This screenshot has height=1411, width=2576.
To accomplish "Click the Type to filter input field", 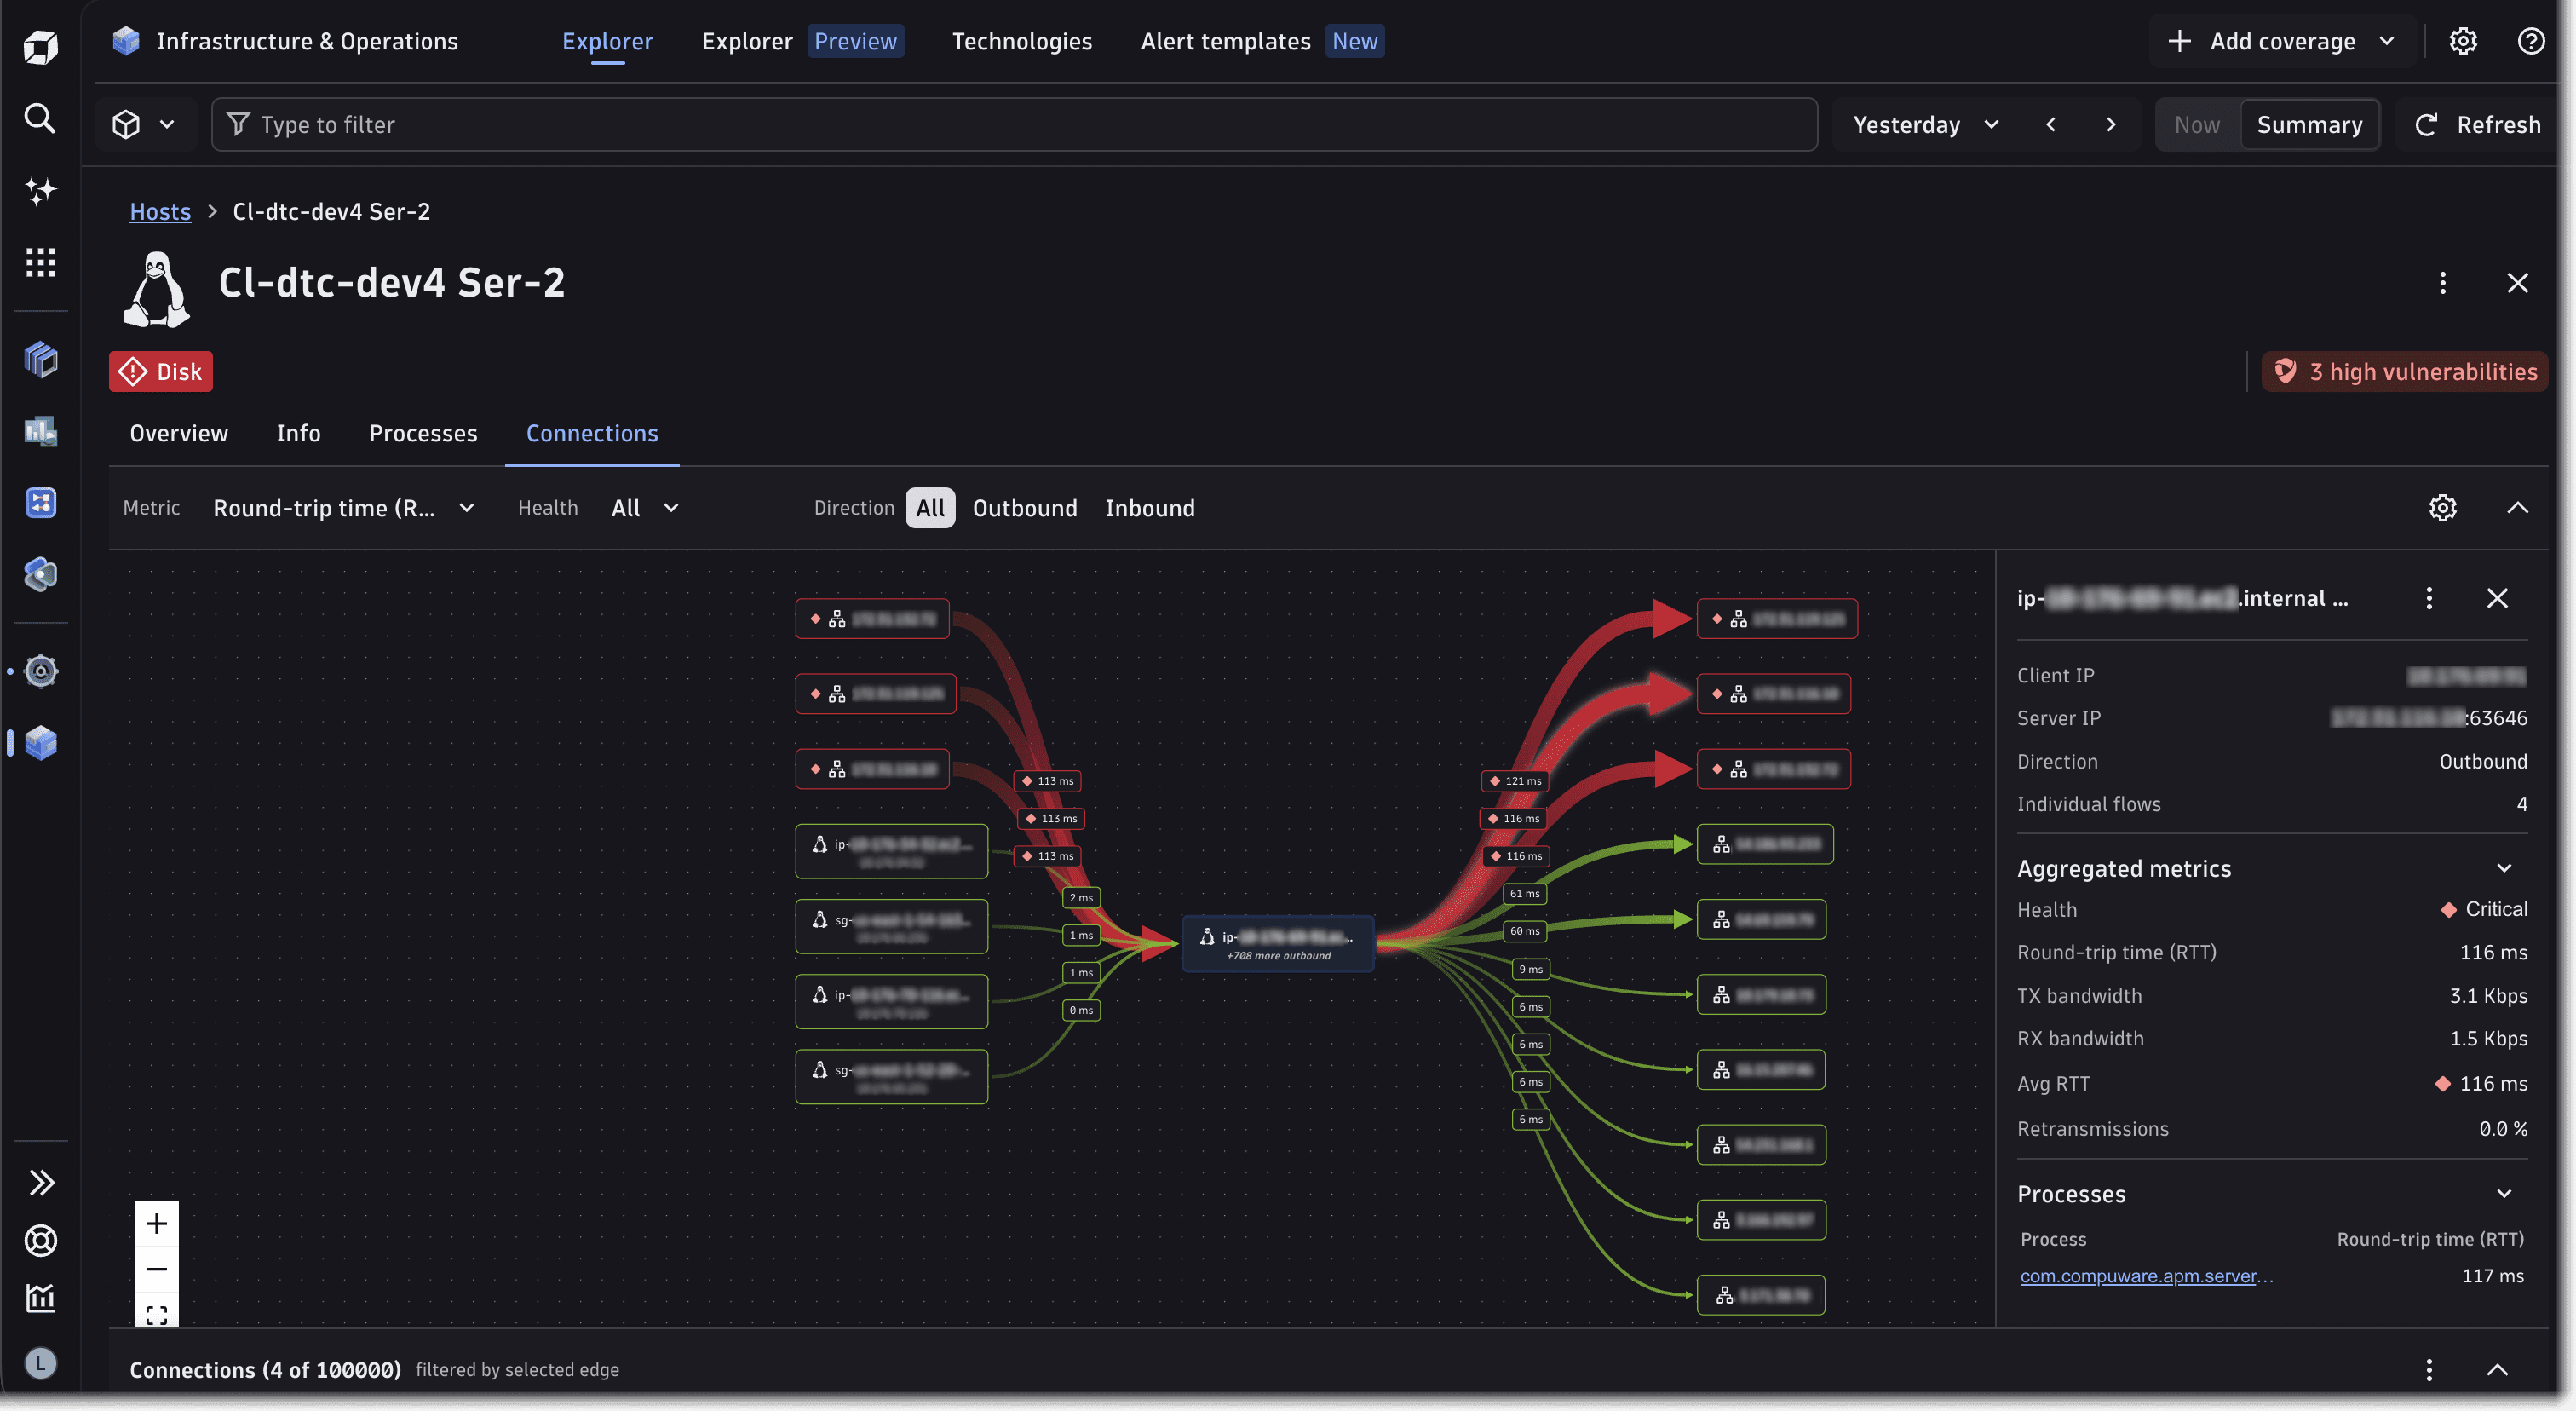I will (x=1014, y=124).
